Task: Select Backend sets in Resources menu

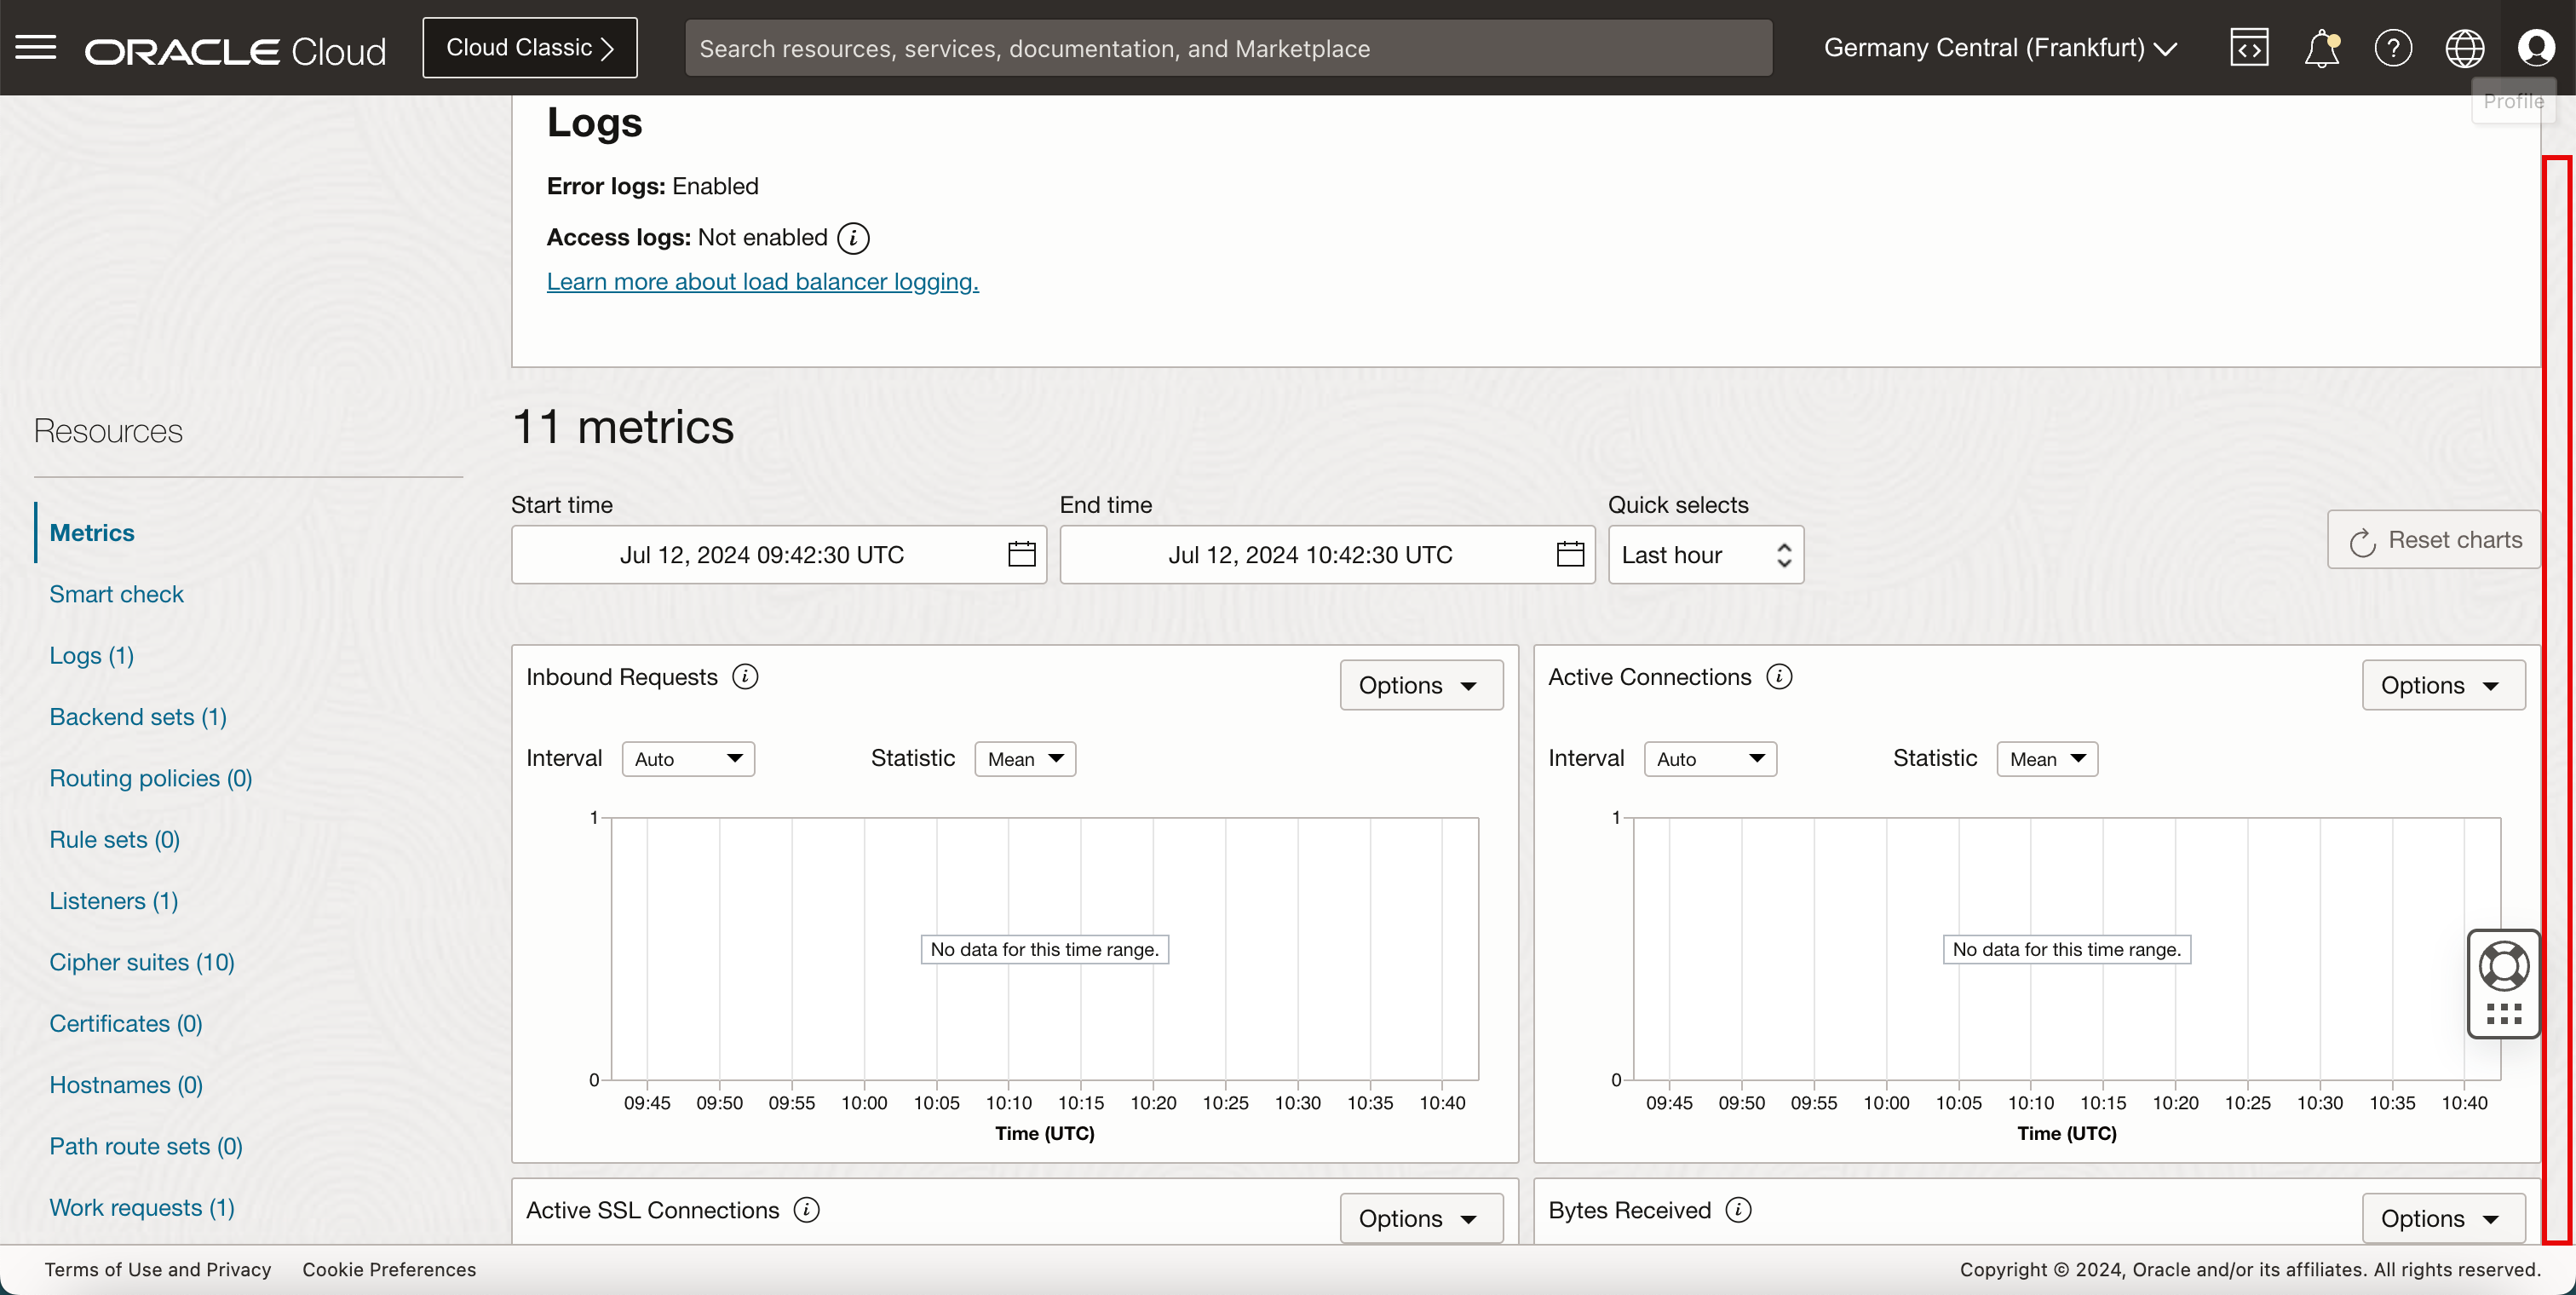Action: (x=138, y=717)
